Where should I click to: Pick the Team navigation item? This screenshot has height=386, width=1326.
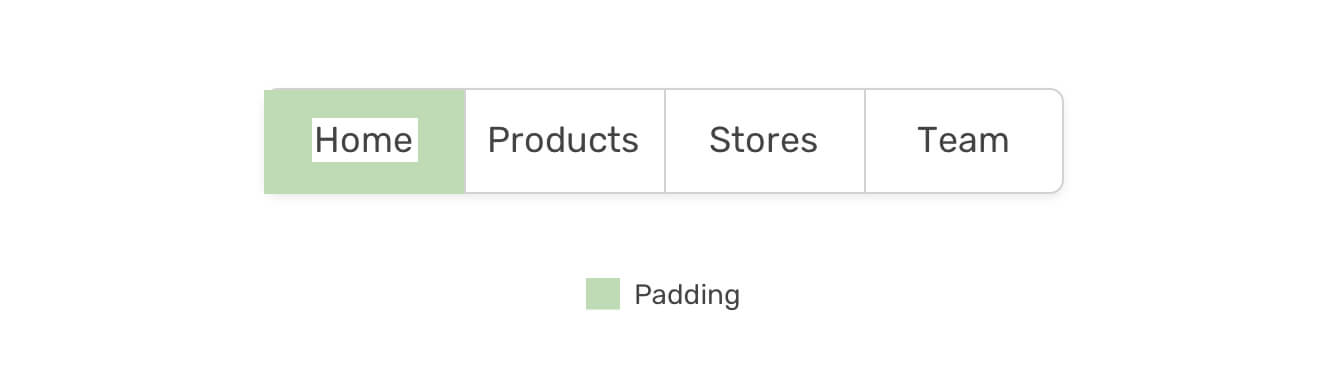pyautogui.click(x=963, y=141)
